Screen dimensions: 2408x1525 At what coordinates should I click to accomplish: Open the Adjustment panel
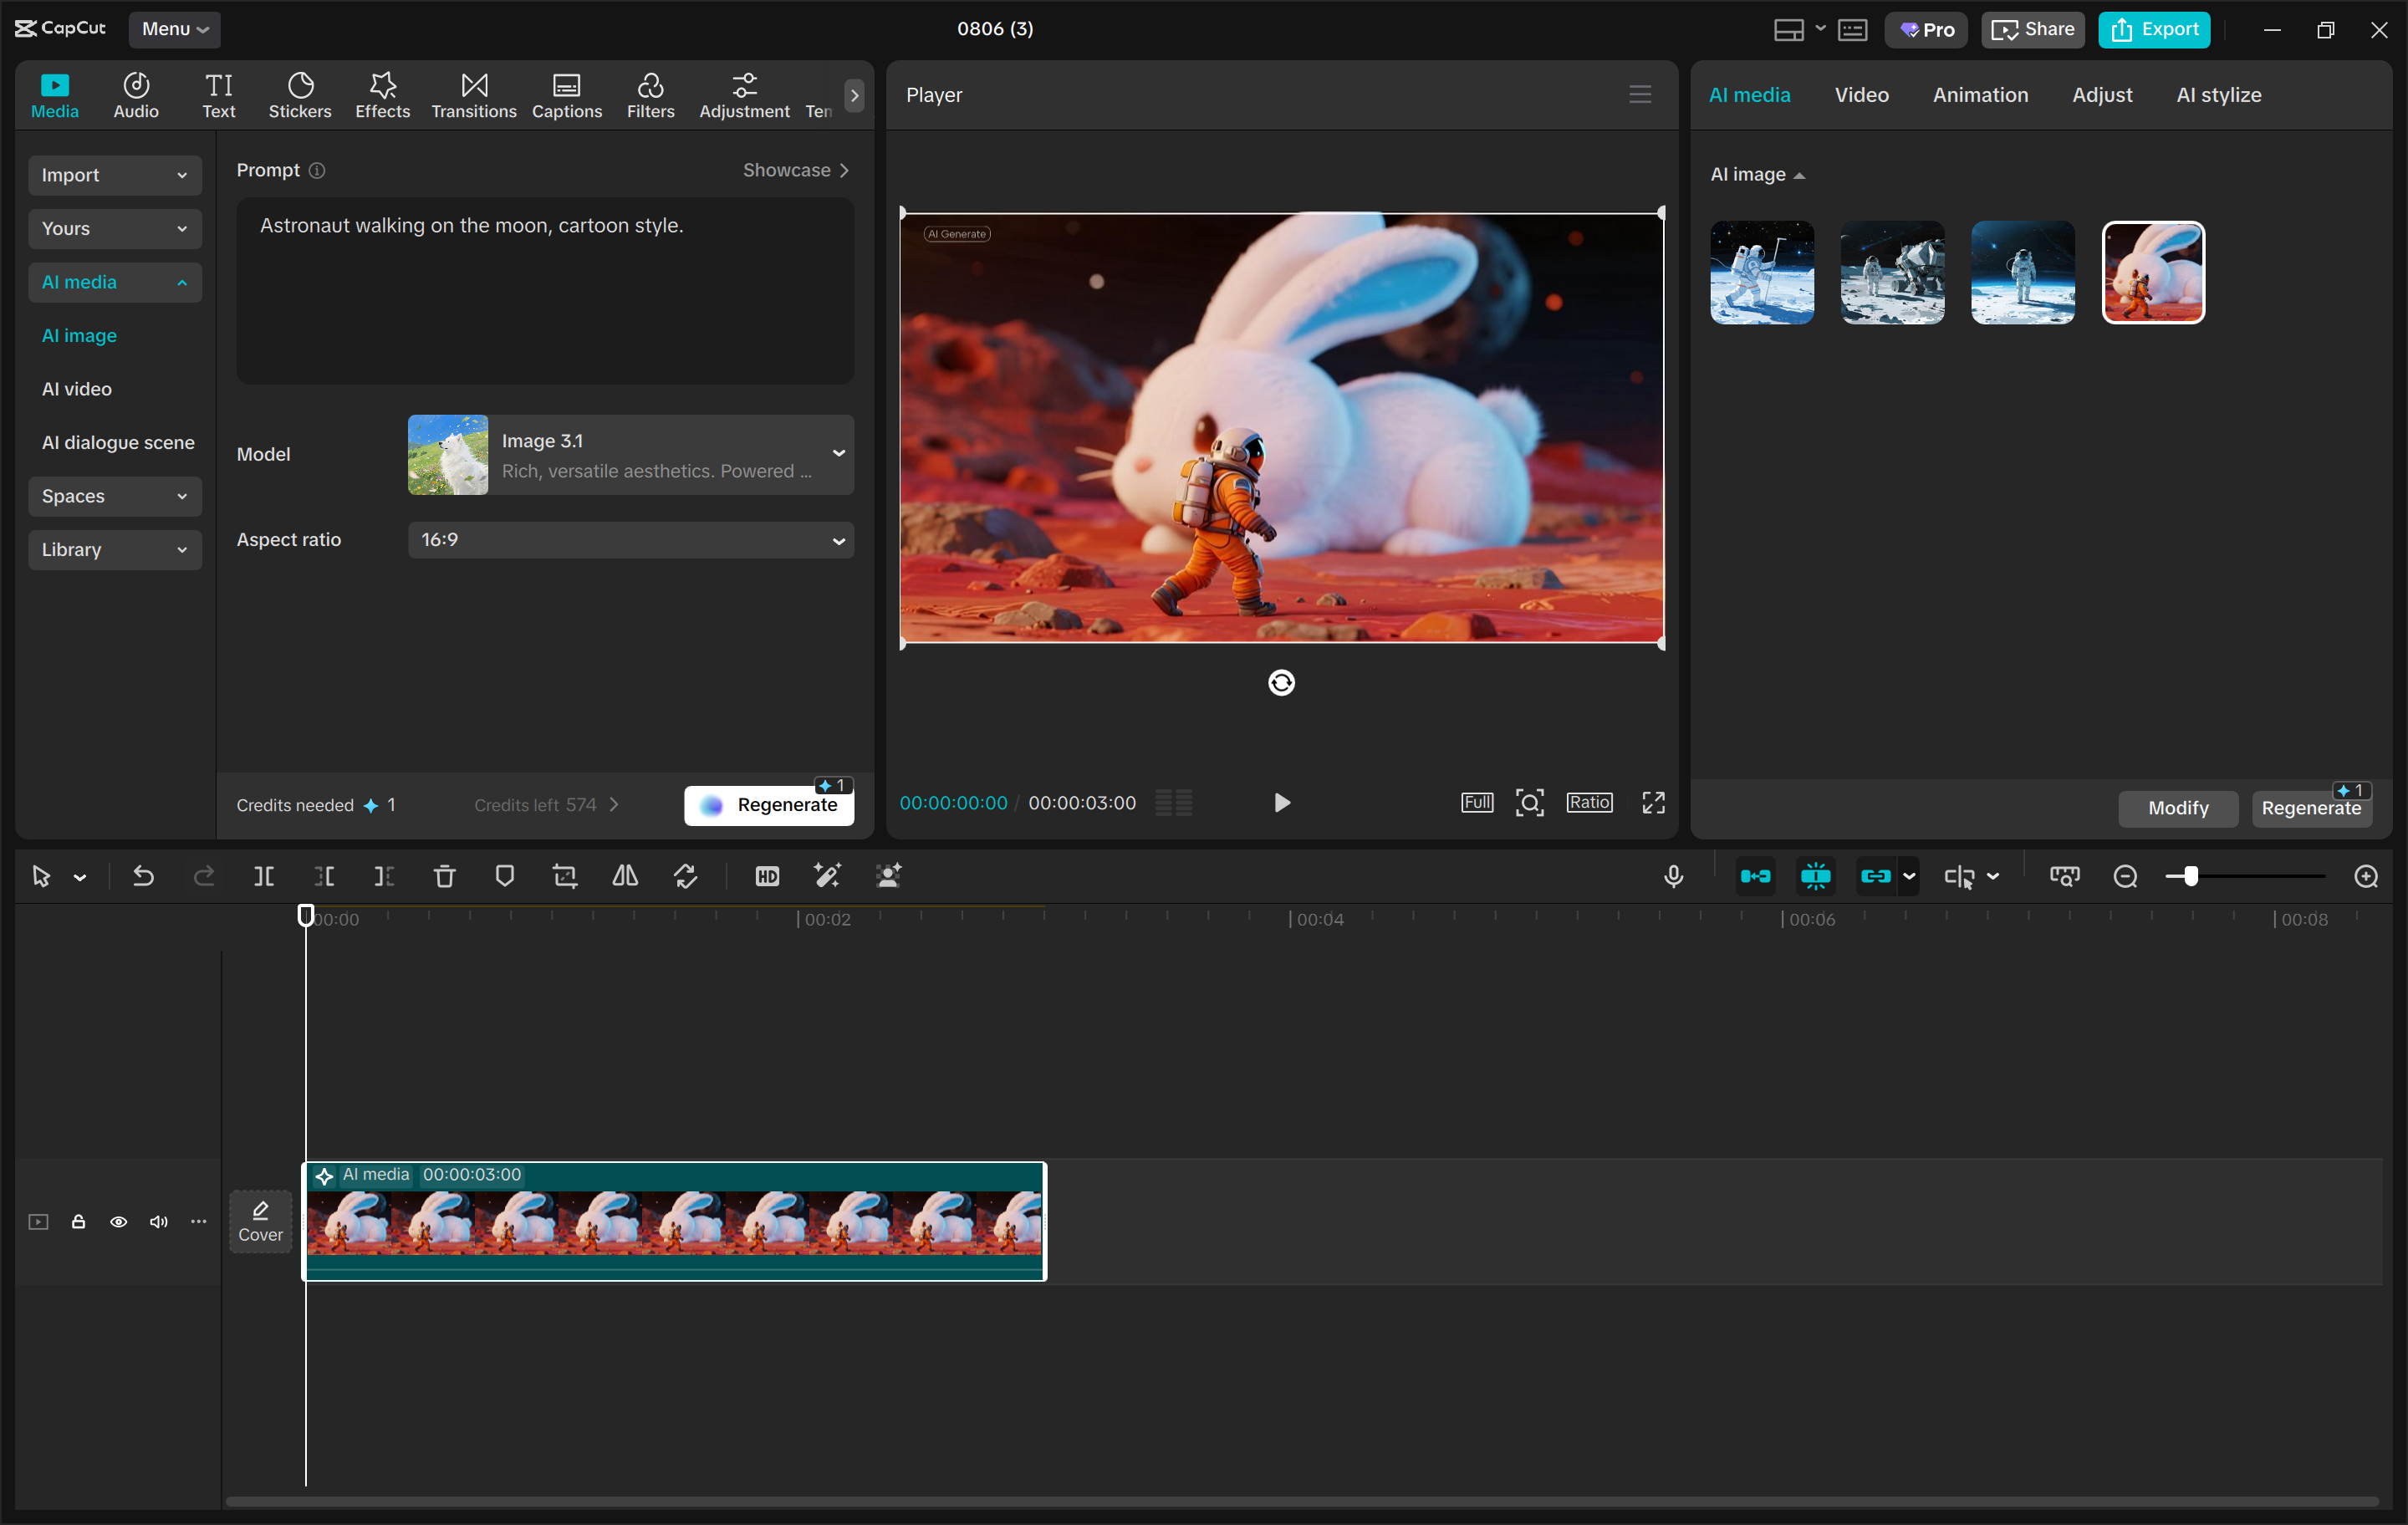pos(744,95)
